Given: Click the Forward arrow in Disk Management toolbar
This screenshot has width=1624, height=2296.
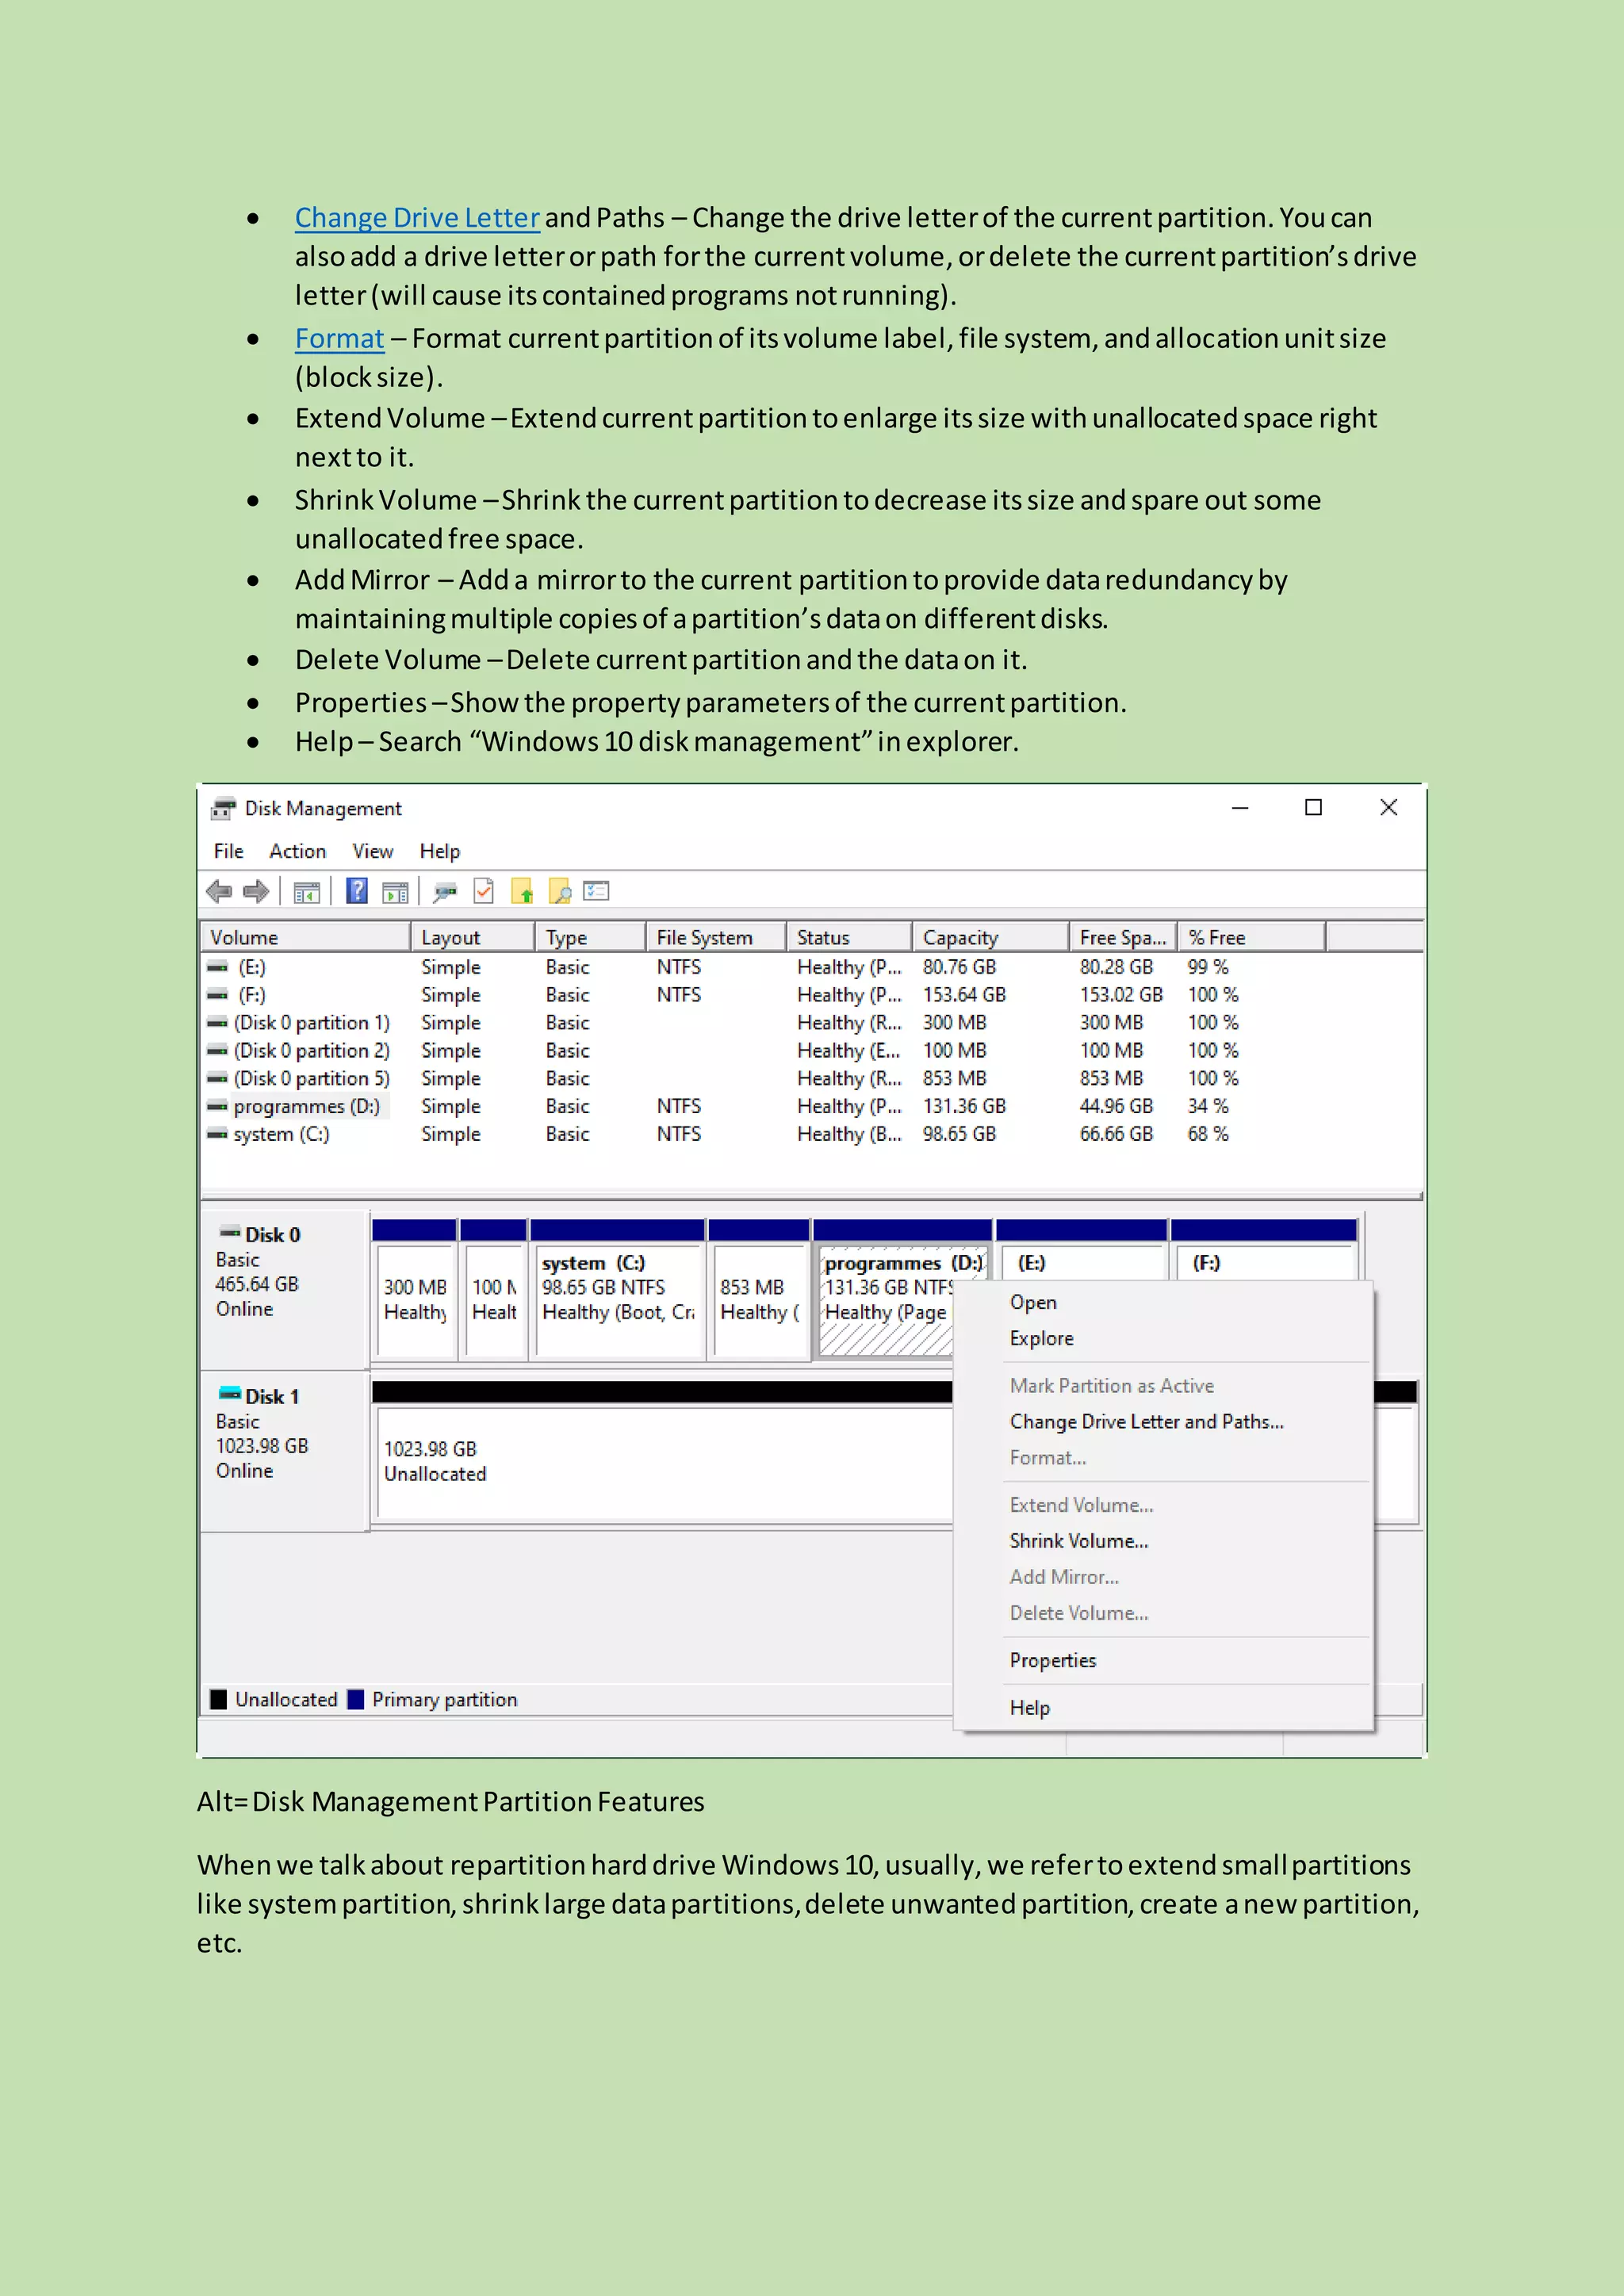Looking at the screenshot, I should coord(257,891).
